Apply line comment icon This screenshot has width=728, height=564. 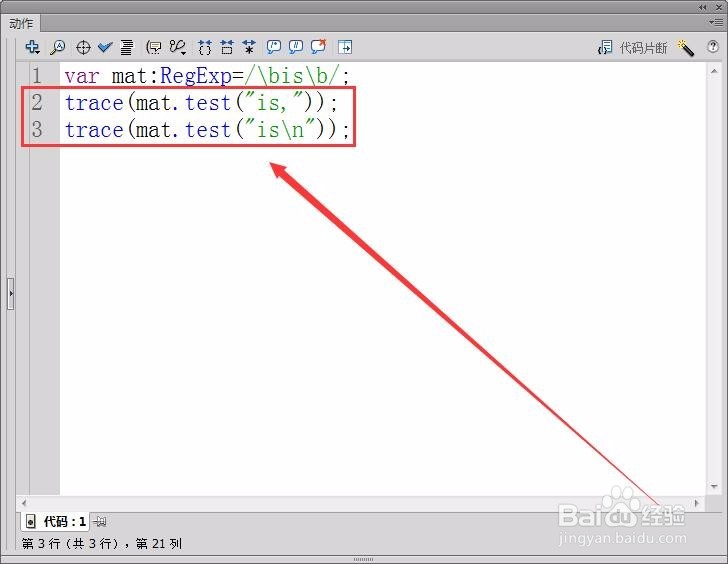(296, 47)
